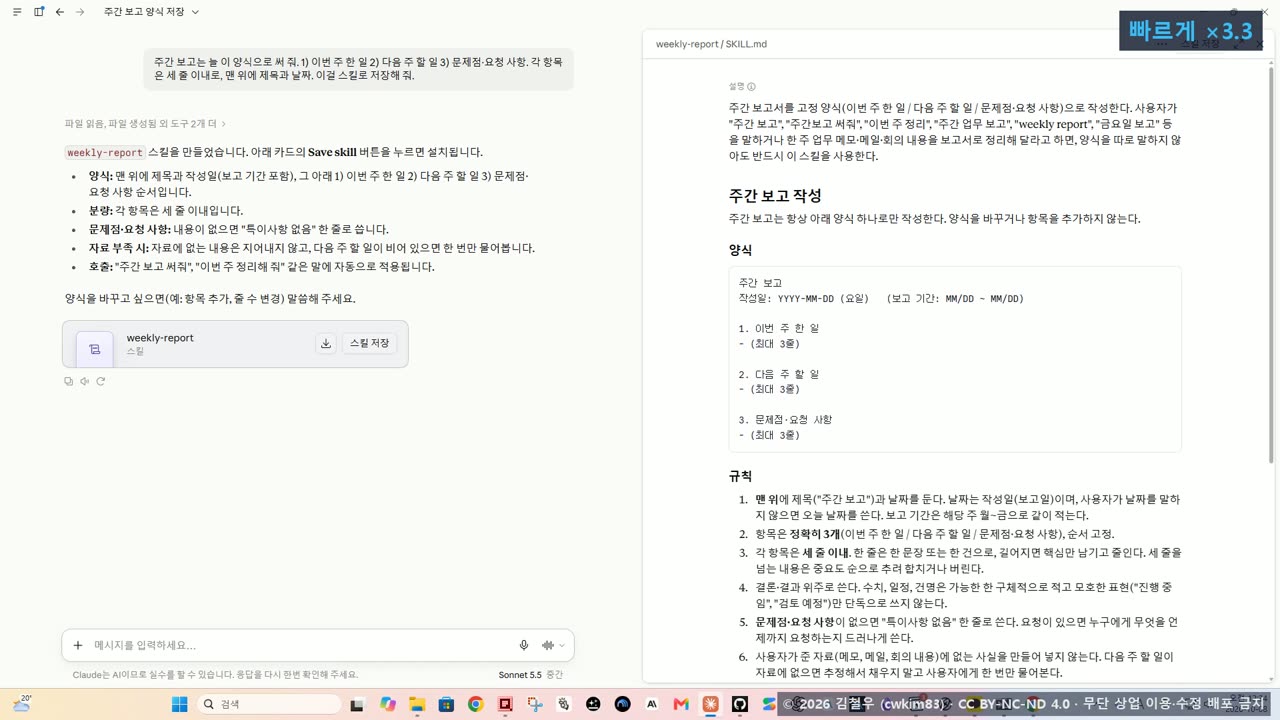Open GitHub Desktop from the taskbar
The height and width of the screenshot is (720, 1280).
click(740, 704)
